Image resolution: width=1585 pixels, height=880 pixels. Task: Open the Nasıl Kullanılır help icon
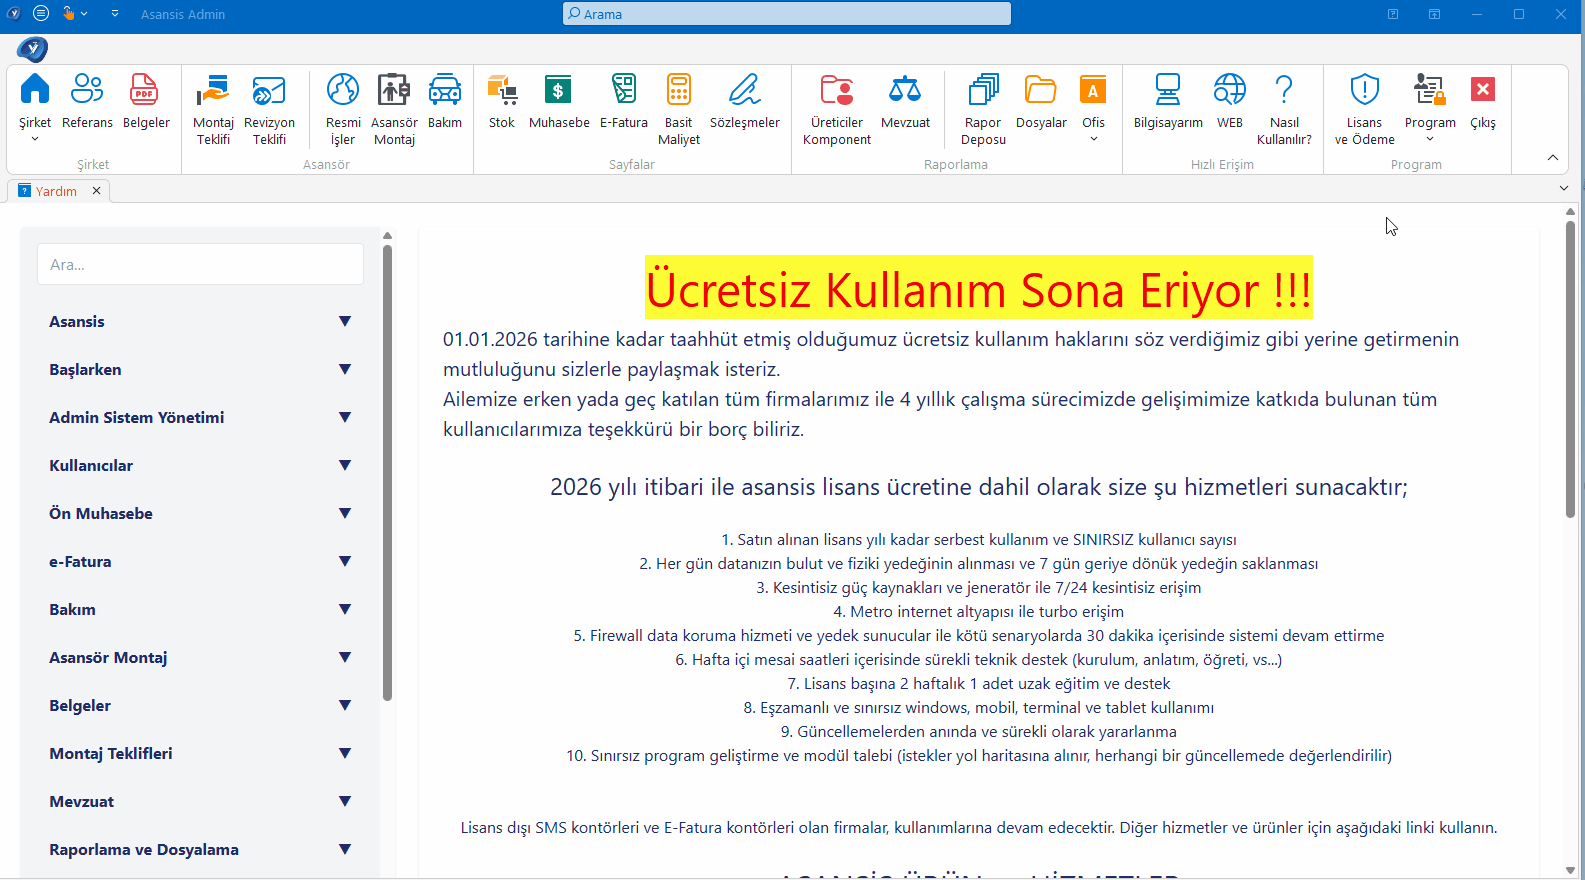1284,91
